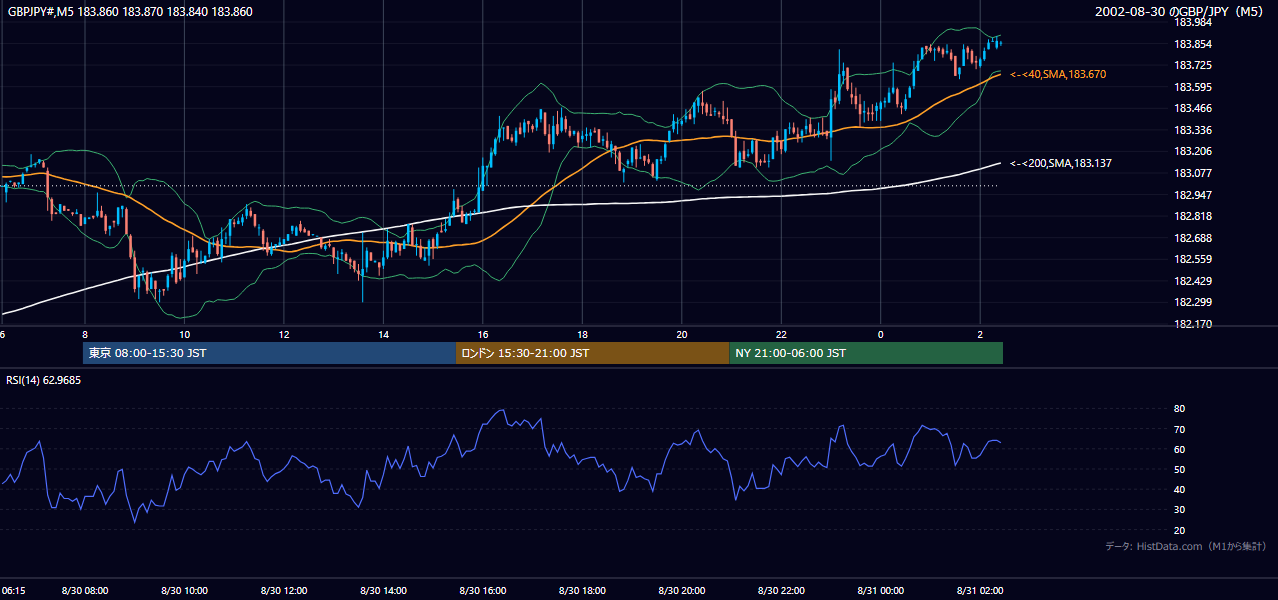Select the NY 21:00-06:00 JST session bar
Image resolution: width=1278 pixels, height=600 pixels.
(x=866, y=353)
